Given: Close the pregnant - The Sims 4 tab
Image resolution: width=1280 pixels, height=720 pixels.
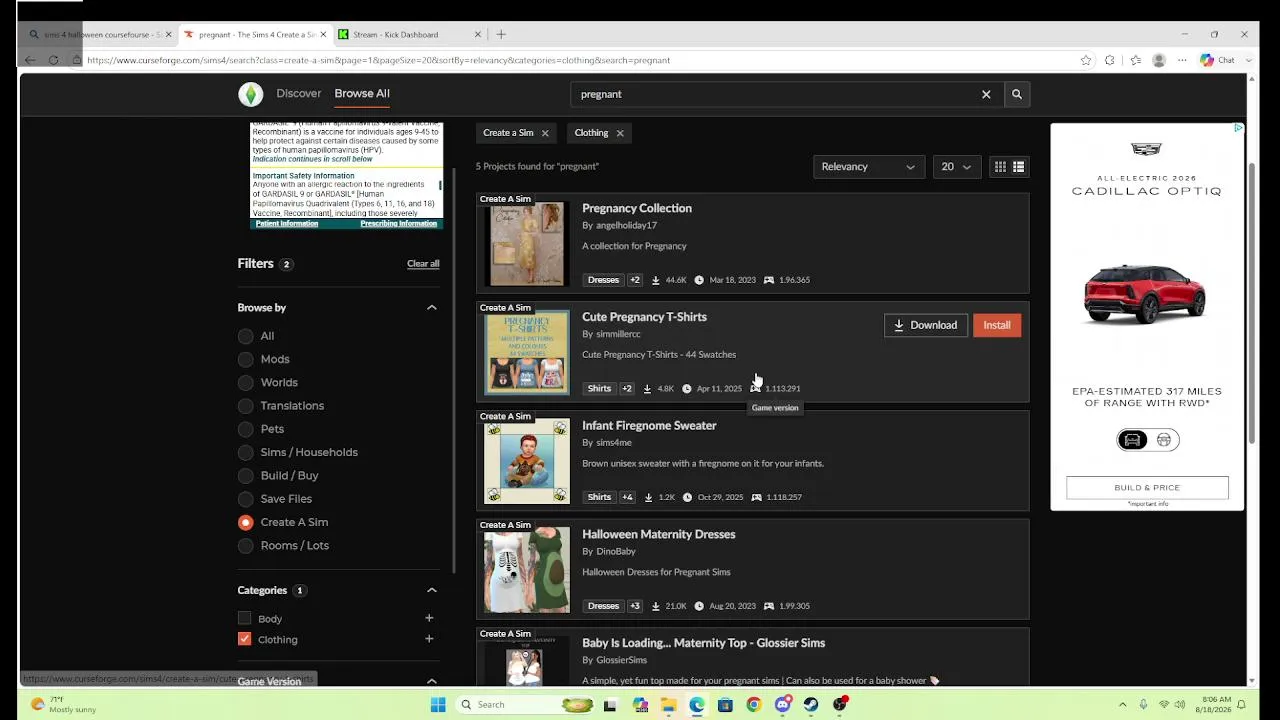Looking at the screenshot, I should 323,34.
